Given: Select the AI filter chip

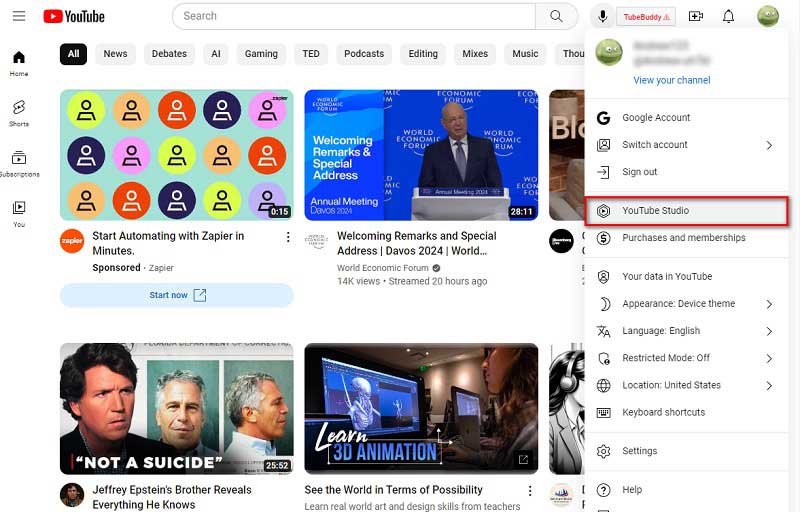Looking at the screenshot, I should click(216, 54).
